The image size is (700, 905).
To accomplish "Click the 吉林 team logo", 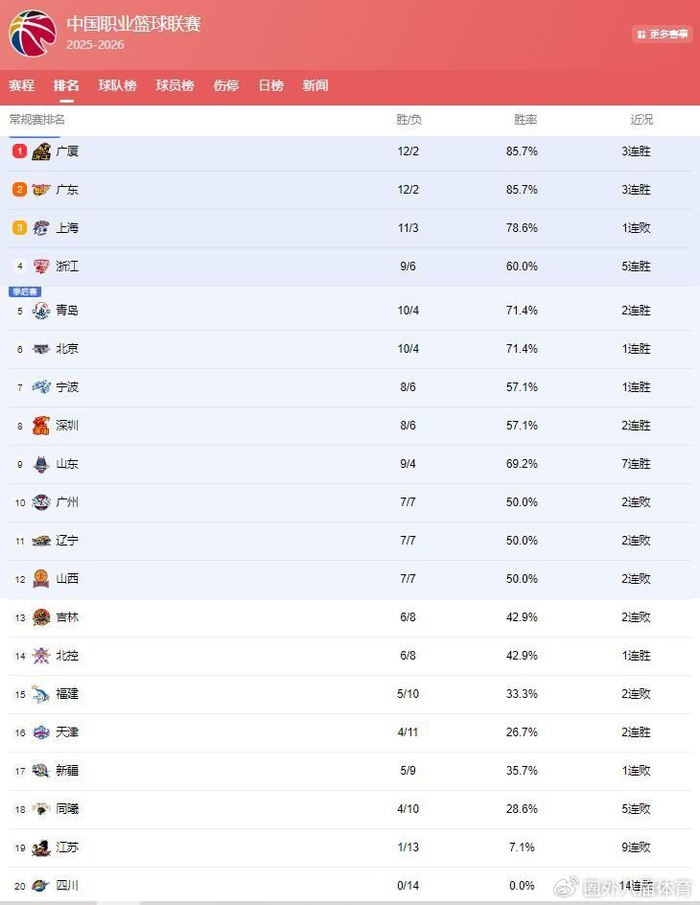I will pos(41,618).
